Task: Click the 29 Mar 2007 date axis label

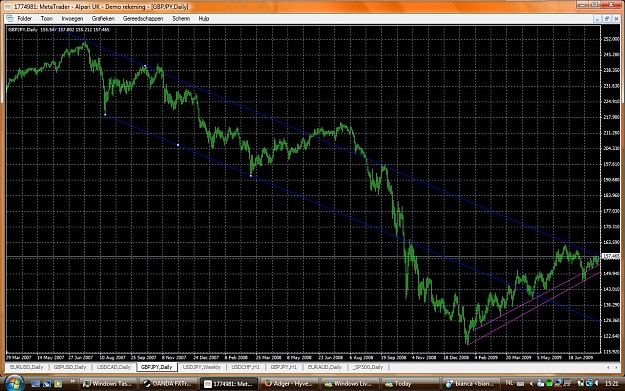Action: (x=19, y=358)
